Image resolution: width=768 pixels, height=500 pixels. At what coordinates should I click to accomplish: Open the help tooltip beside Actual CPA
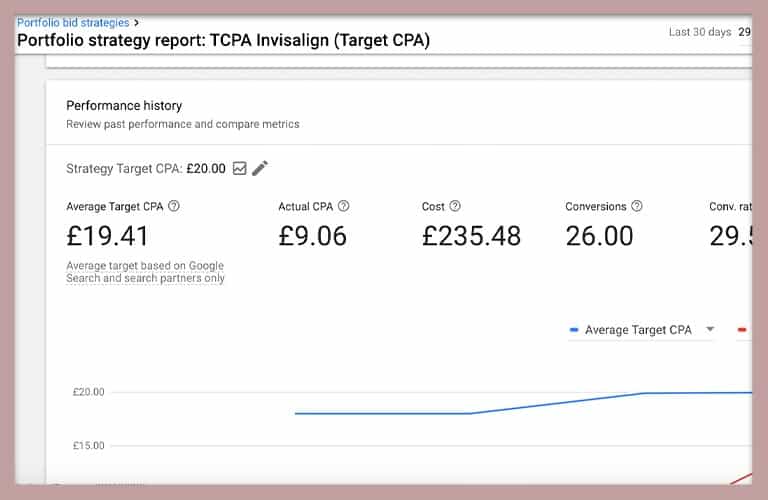tap(344, 206)
